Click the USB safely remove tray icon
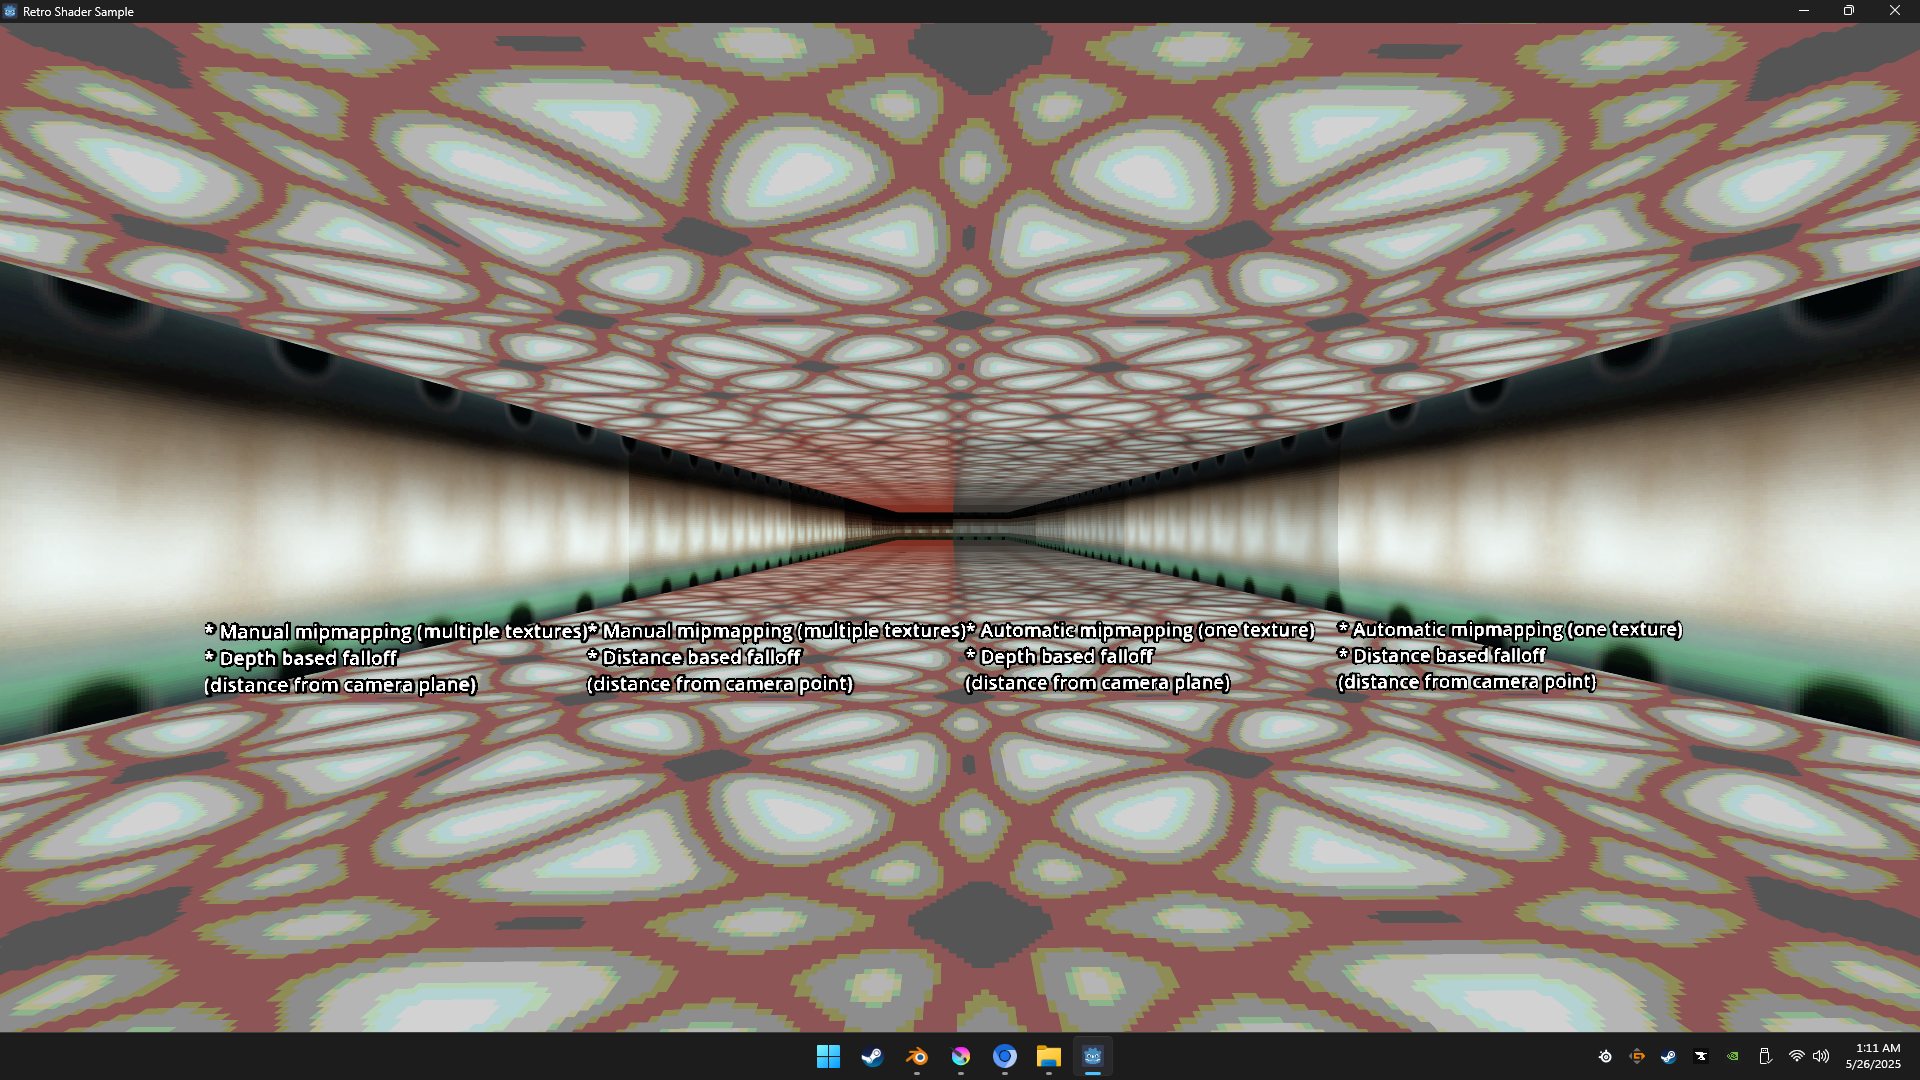Screen dimensions: 1920x1080 1765,1056
